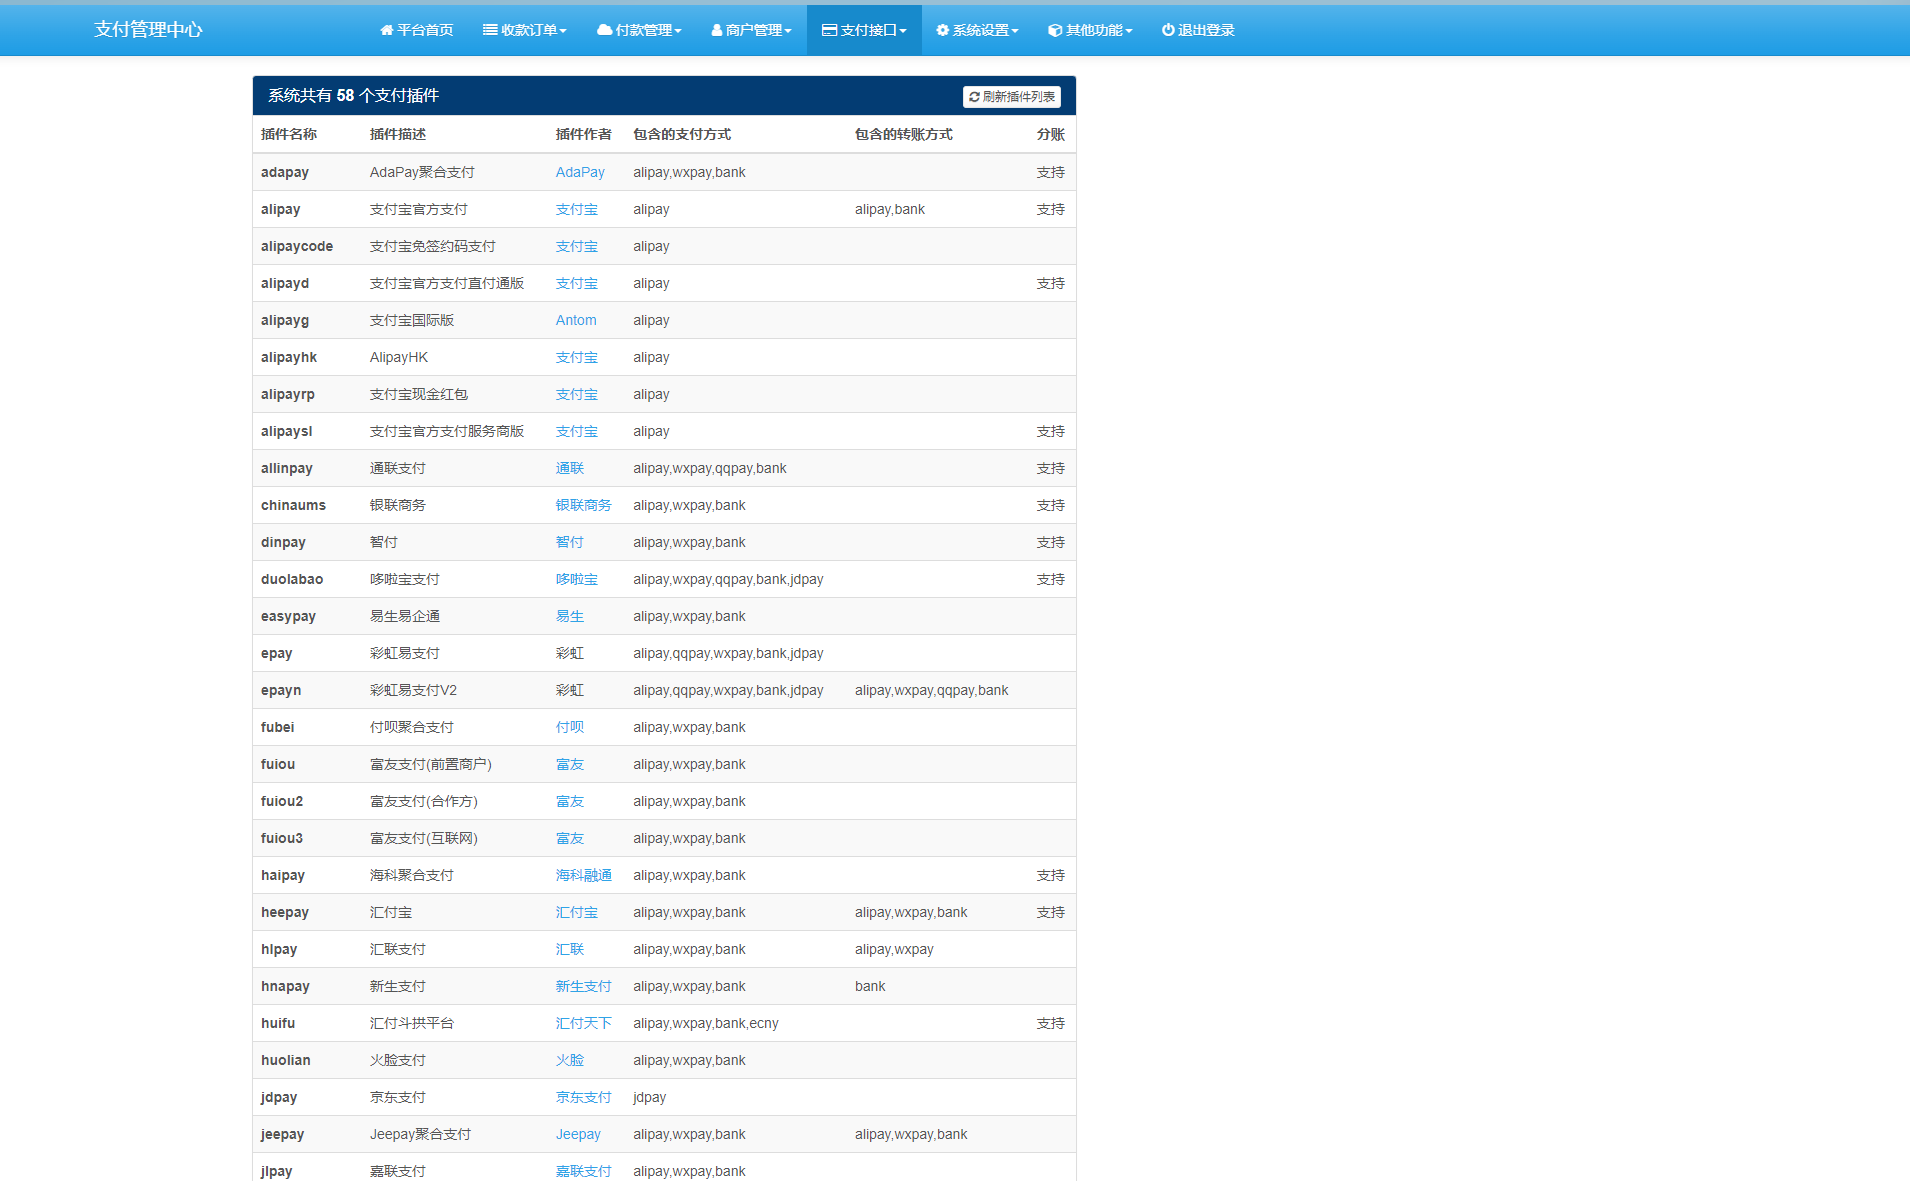The height and width of the screenshot is (1181, 1910).
Task: Click the Antom author link for alipayg
Action: click(x=576, y=320)
